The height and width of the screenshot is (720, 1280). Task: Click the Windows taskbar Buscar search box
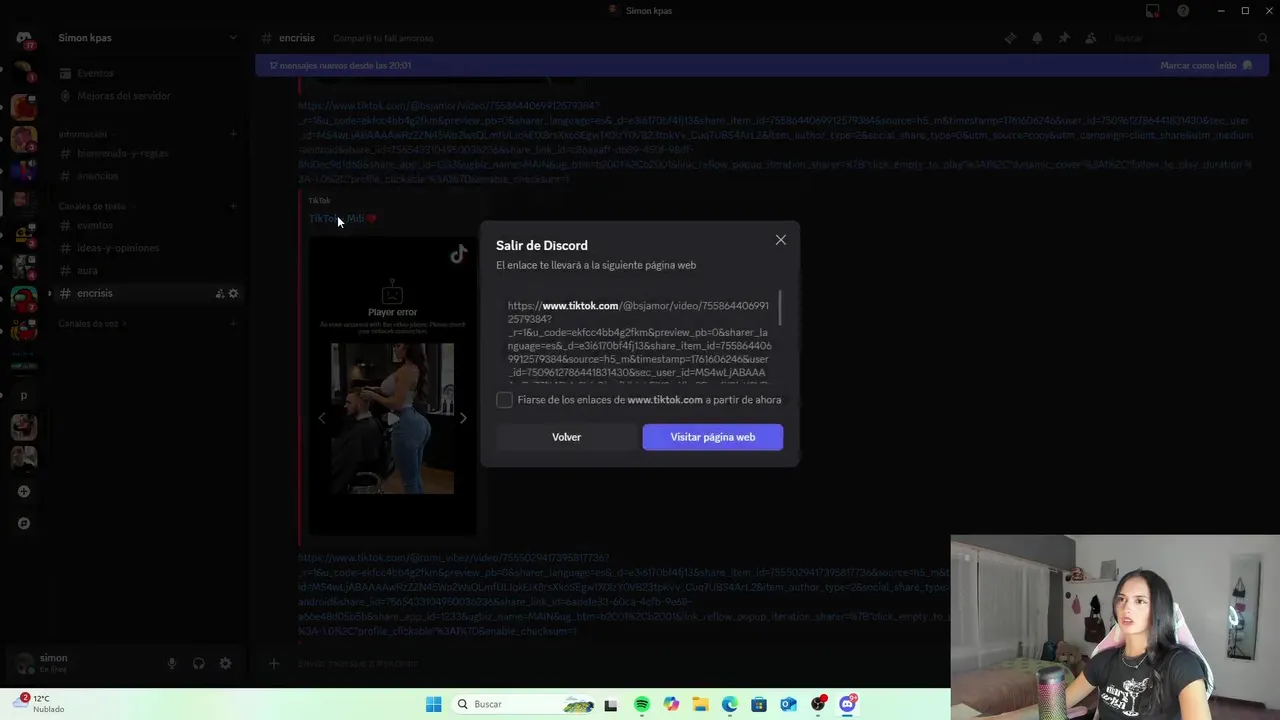(x=523, y=704)
